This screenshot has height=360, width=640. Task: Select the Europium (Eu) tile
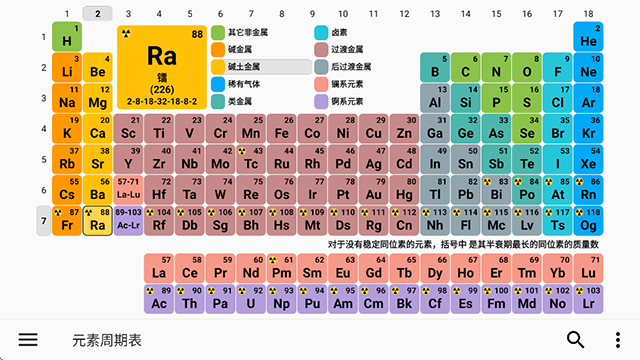click(x=343, y=269)
